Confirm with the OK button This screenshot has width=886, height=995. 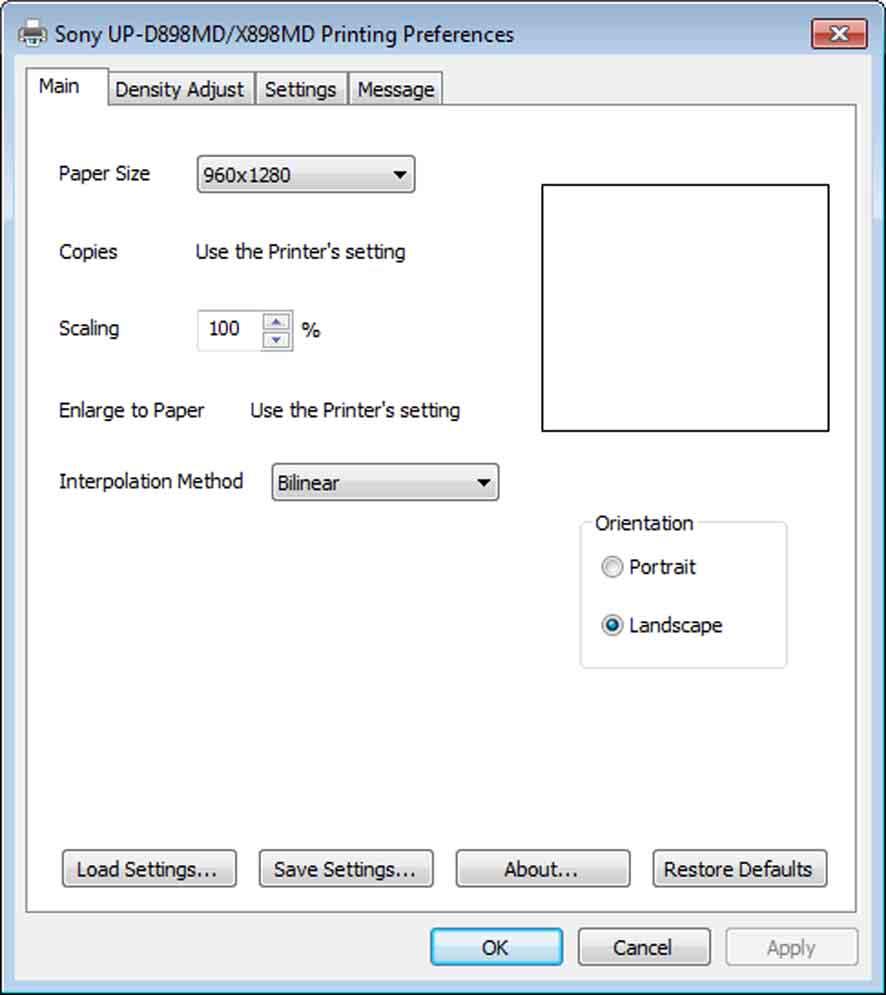pyautogui.click(x=496, y=947)
